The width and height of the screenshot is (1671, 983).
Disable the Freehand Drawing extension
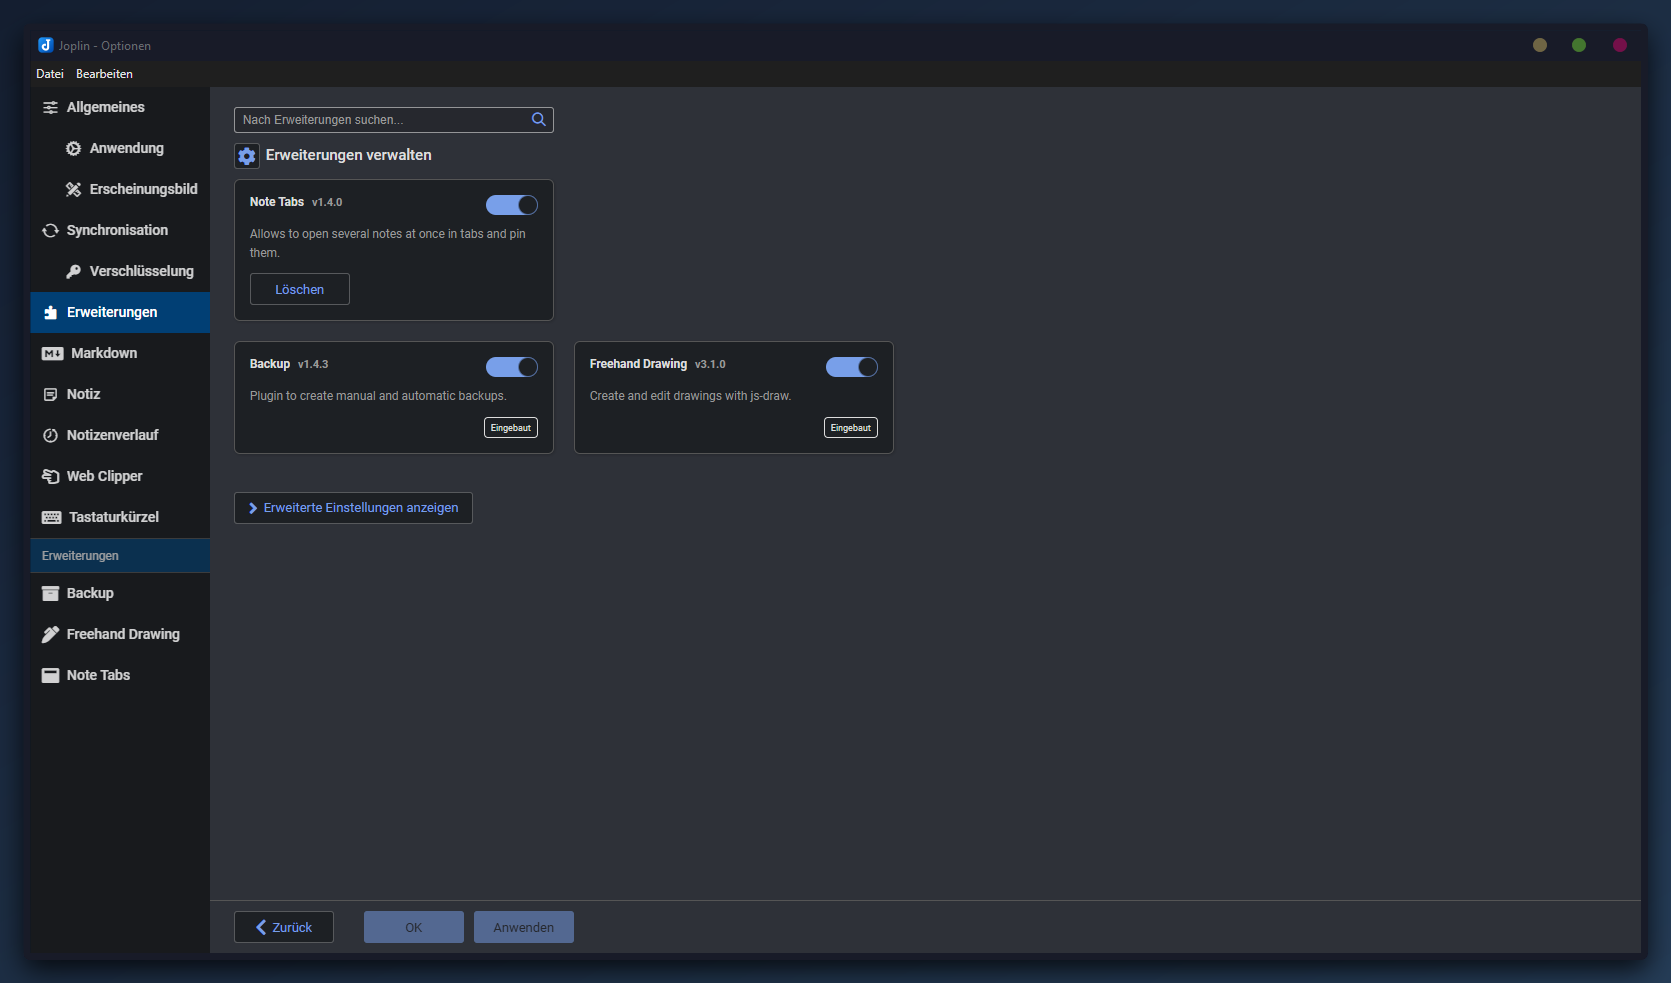click(851, 366)
